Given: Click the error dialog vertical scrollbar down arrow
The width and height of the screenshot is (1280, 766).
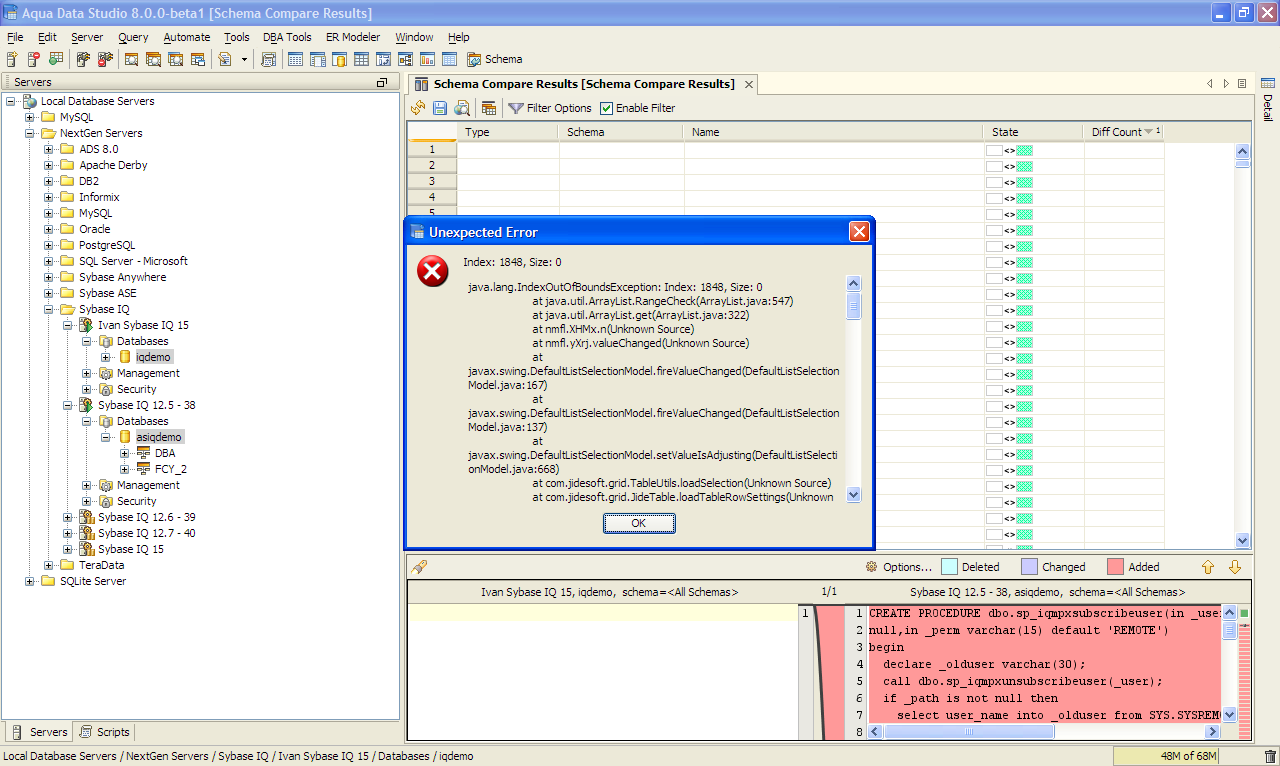Looking at the screenshot, I should tap(853, 494).
